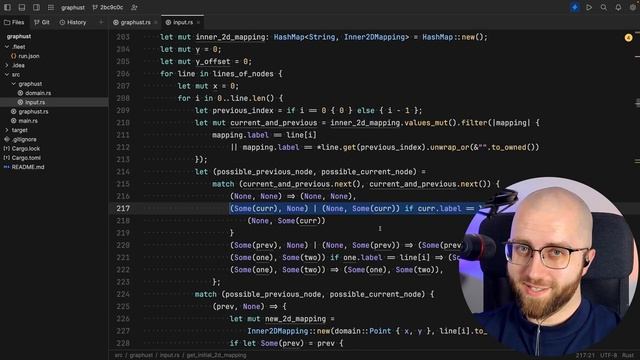640x360 pixels.
Task: Toggle the left panel visibility icon
Action: (x=7, y=7)
